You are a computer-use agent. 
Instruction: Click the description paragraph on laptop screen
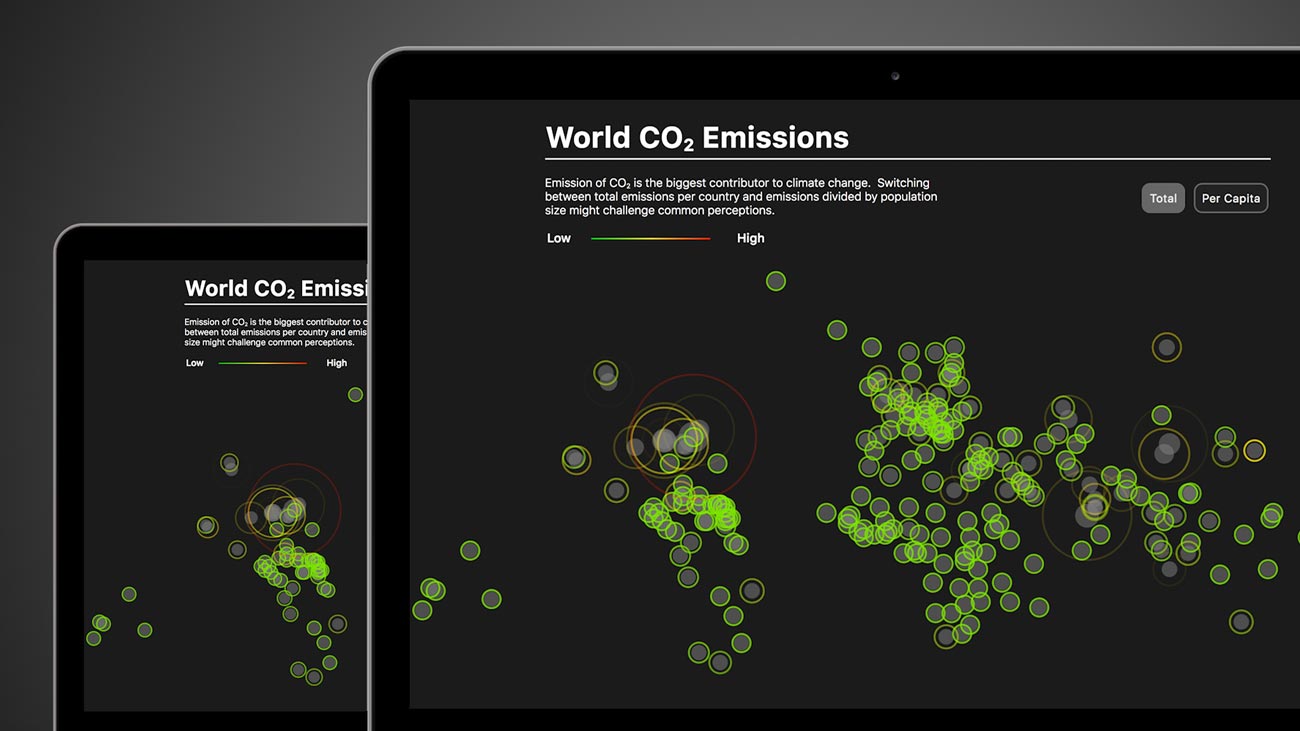pos(740,197)
